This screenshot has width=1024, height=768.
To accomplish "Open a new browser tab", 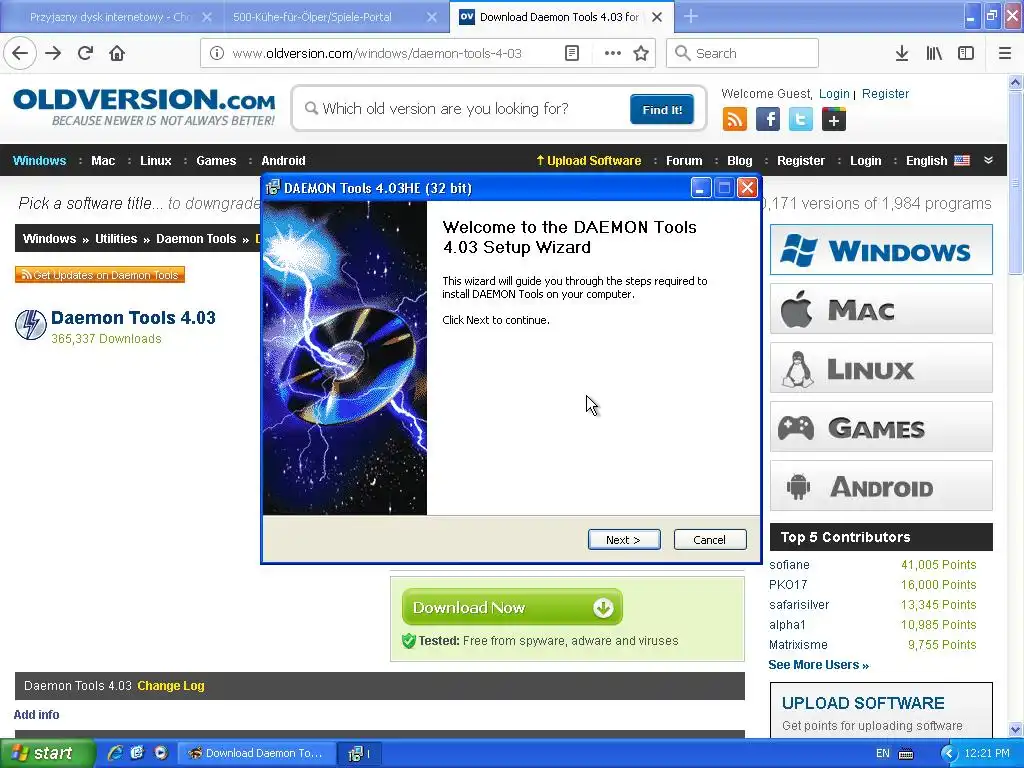I will tap(691, 17).
